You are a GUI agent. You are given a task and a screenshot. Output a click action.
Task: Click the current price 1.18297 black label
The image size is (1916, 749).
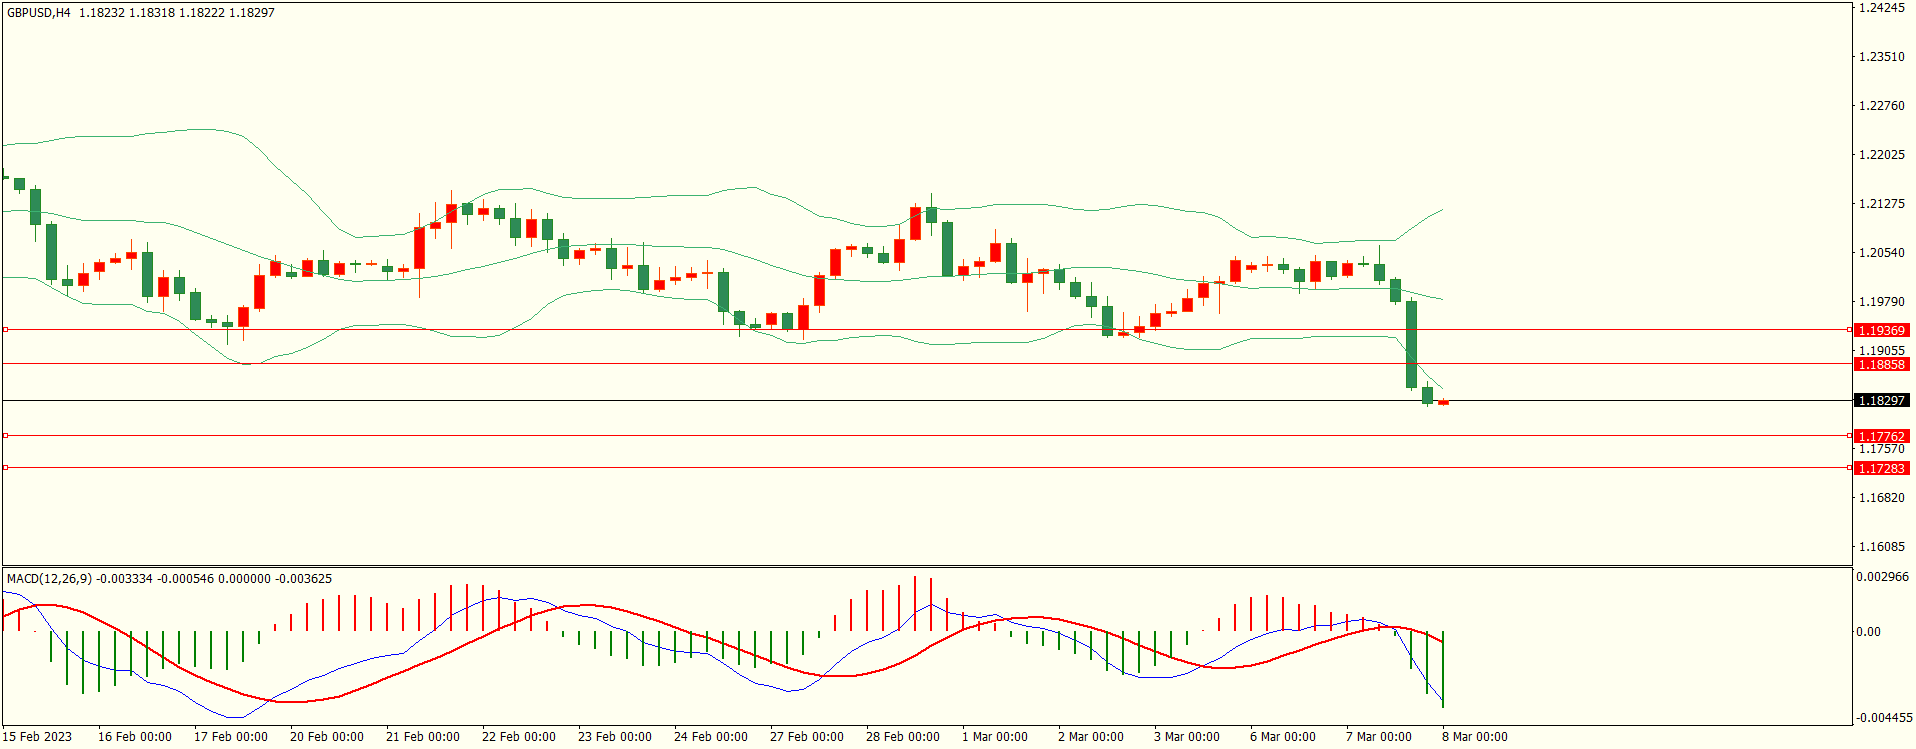pyautogui.click(x=1880, y=400)
